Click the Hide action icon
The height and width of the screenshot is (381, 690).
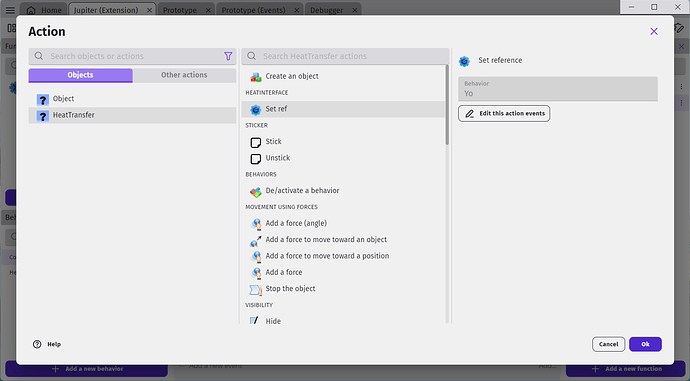254,320
